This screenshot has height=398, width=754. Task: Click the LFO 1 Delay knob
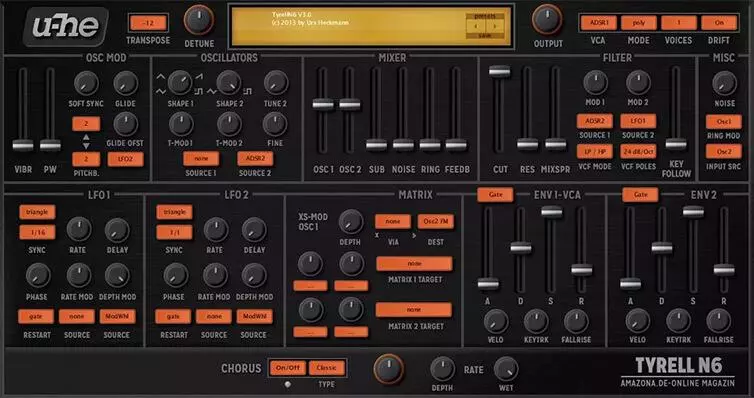pos(117,230)
